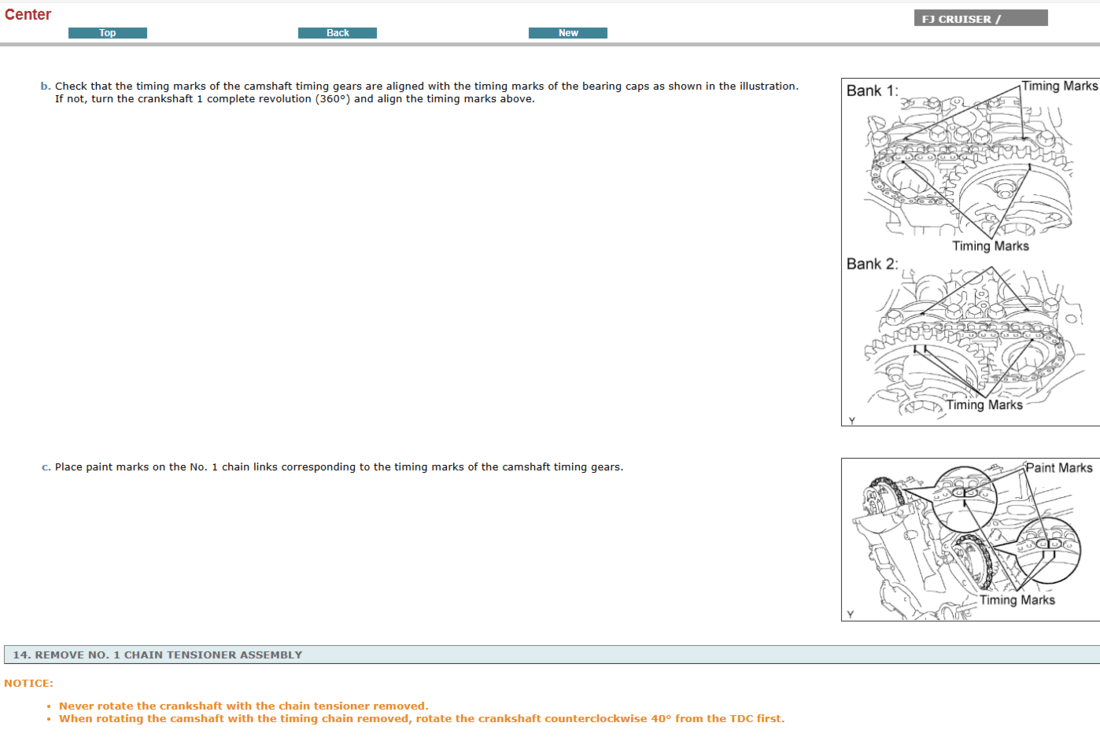Click 'Timing Marks' label below the Bank 1 drawing
The width and height of the screenshot is (1100, 756).
click(990, 246)
